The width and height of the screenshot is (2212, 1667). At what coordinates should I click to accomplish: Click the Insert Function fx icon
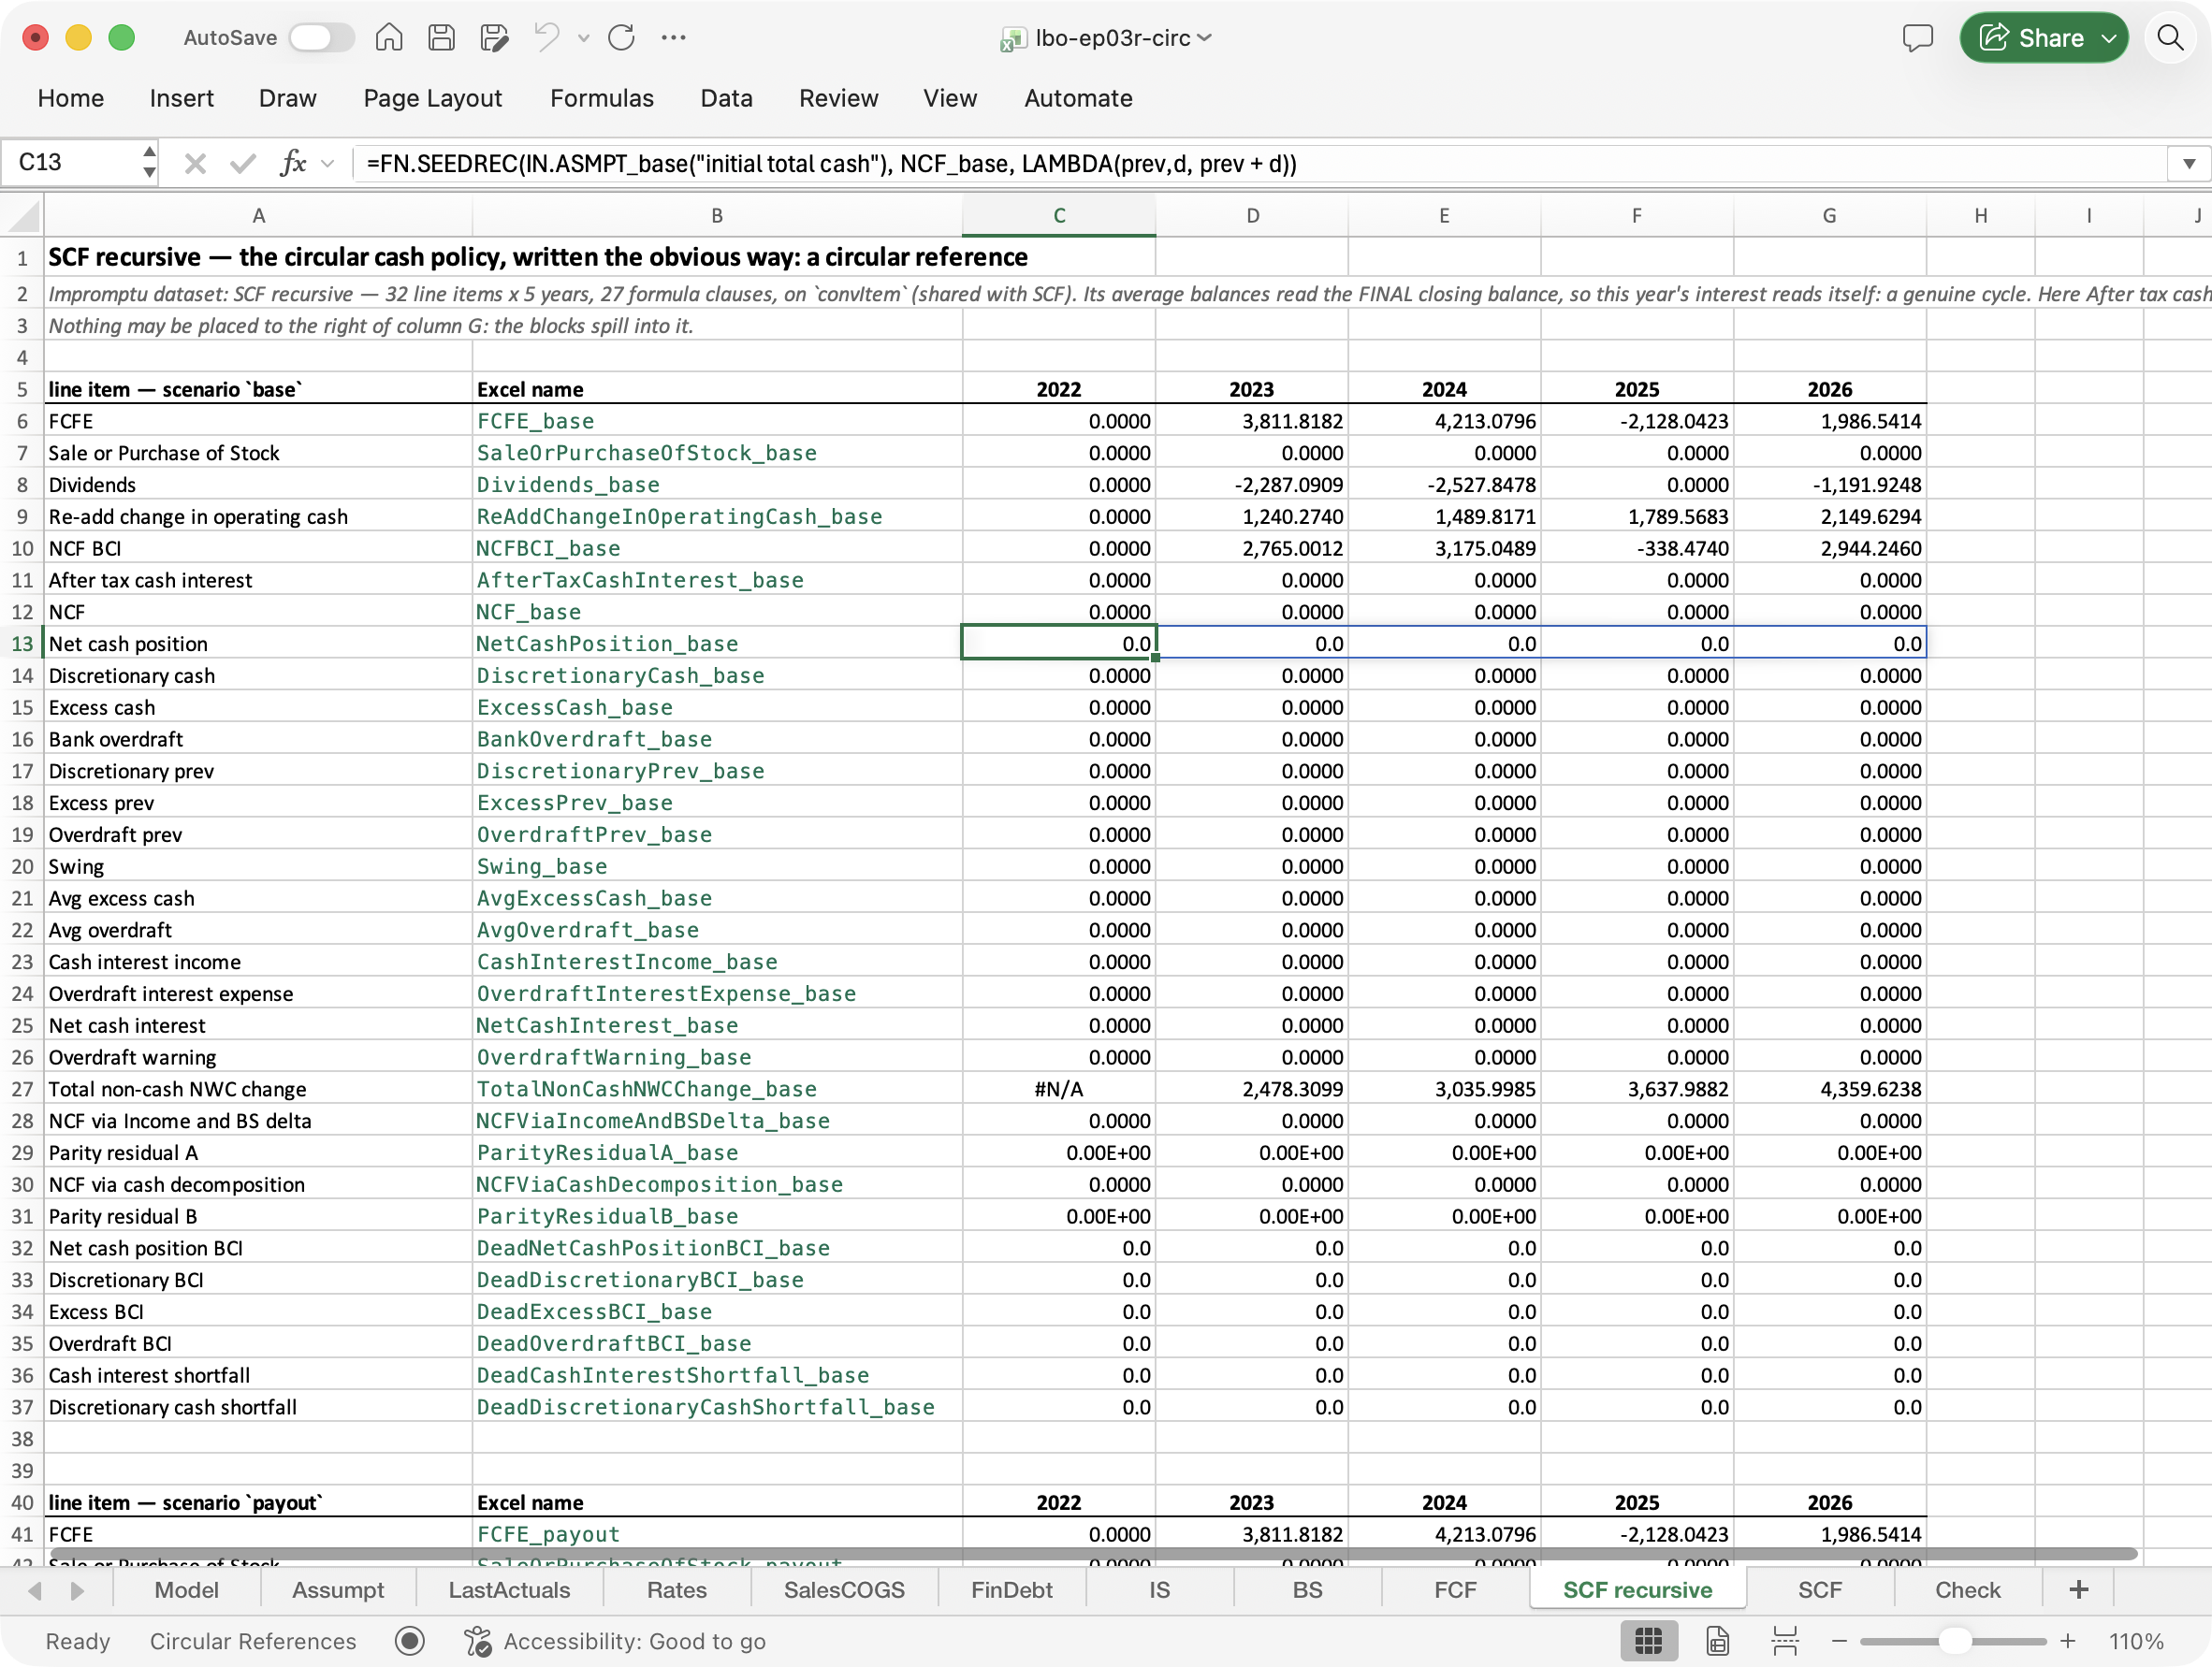tap(293, 163)
